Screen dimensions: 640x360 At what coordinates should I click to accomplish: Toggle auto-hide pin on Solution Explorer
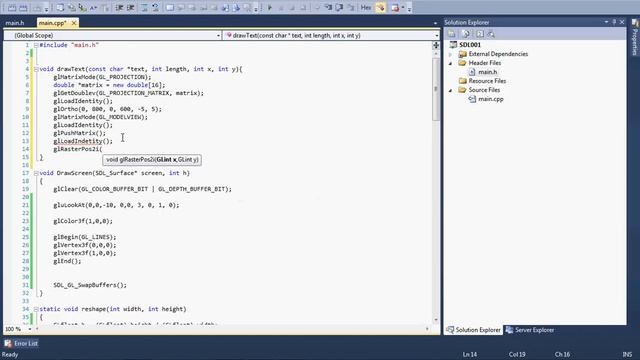614,22
